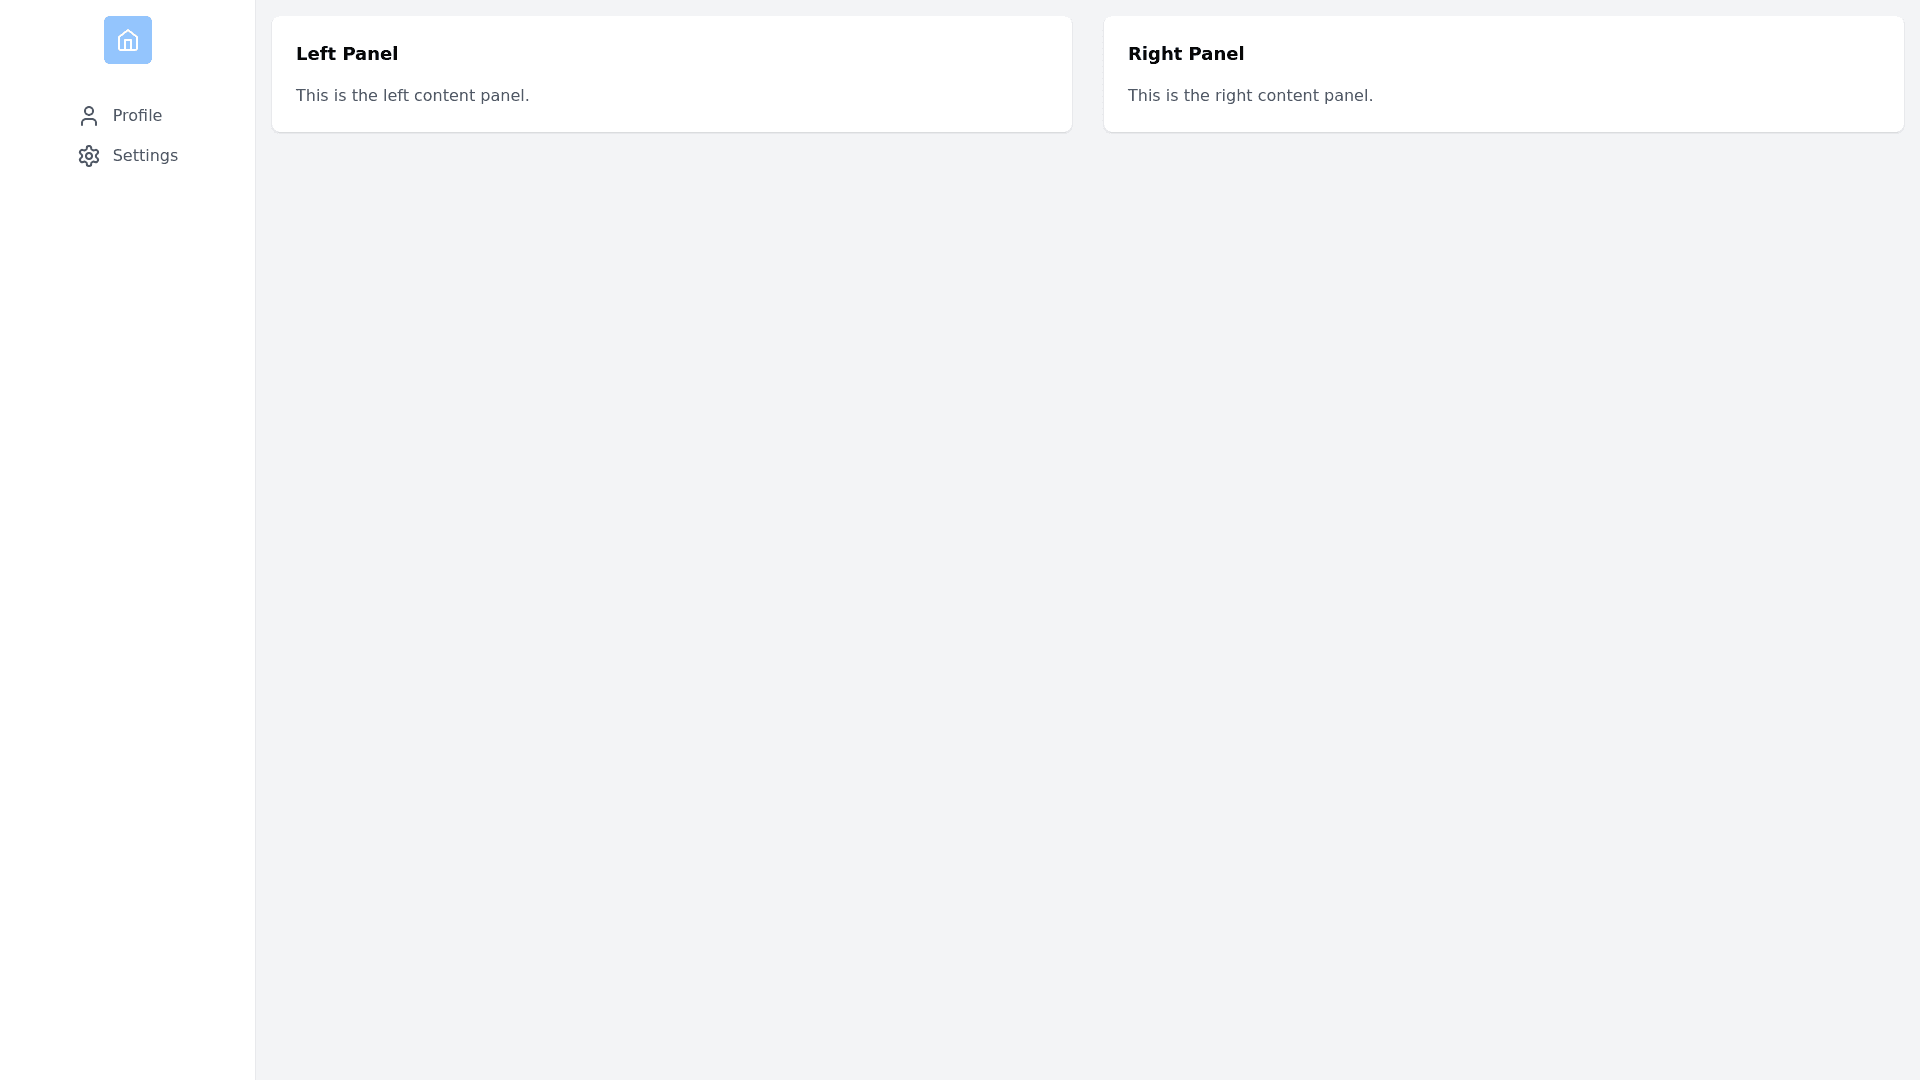Click the word "This" in left panel text
The width and height of the screenshot is (1920, 1080).
pyautogui.click(x=311, y=96)
